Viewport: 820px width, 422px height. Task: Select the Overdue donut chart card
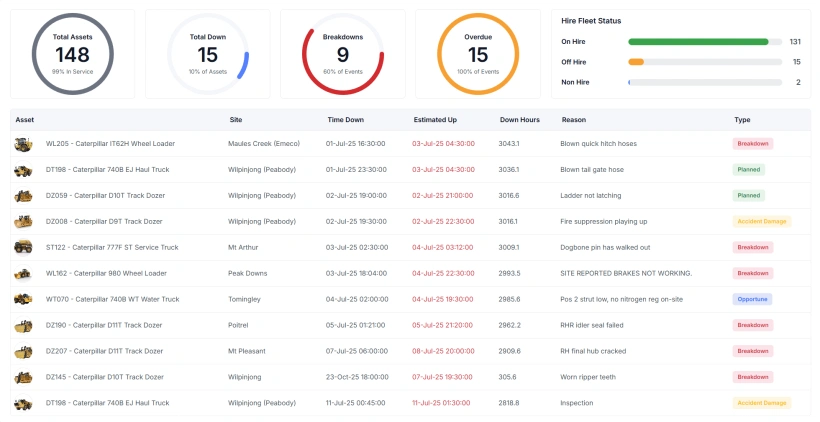coord(477,54)
